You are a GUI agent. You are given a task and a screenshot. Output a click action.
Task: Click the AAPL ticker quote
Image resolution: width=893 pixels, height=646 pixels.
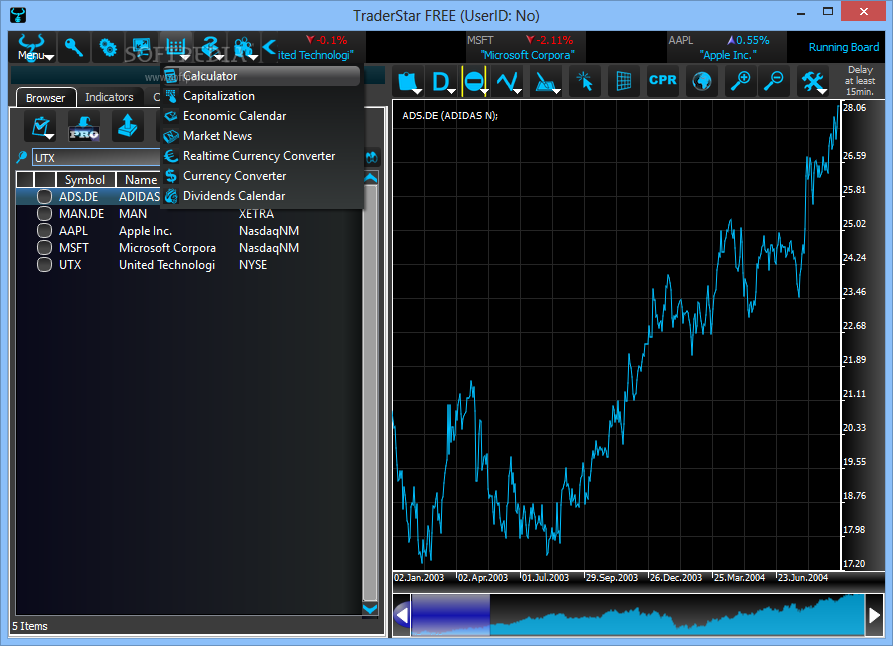727,47
